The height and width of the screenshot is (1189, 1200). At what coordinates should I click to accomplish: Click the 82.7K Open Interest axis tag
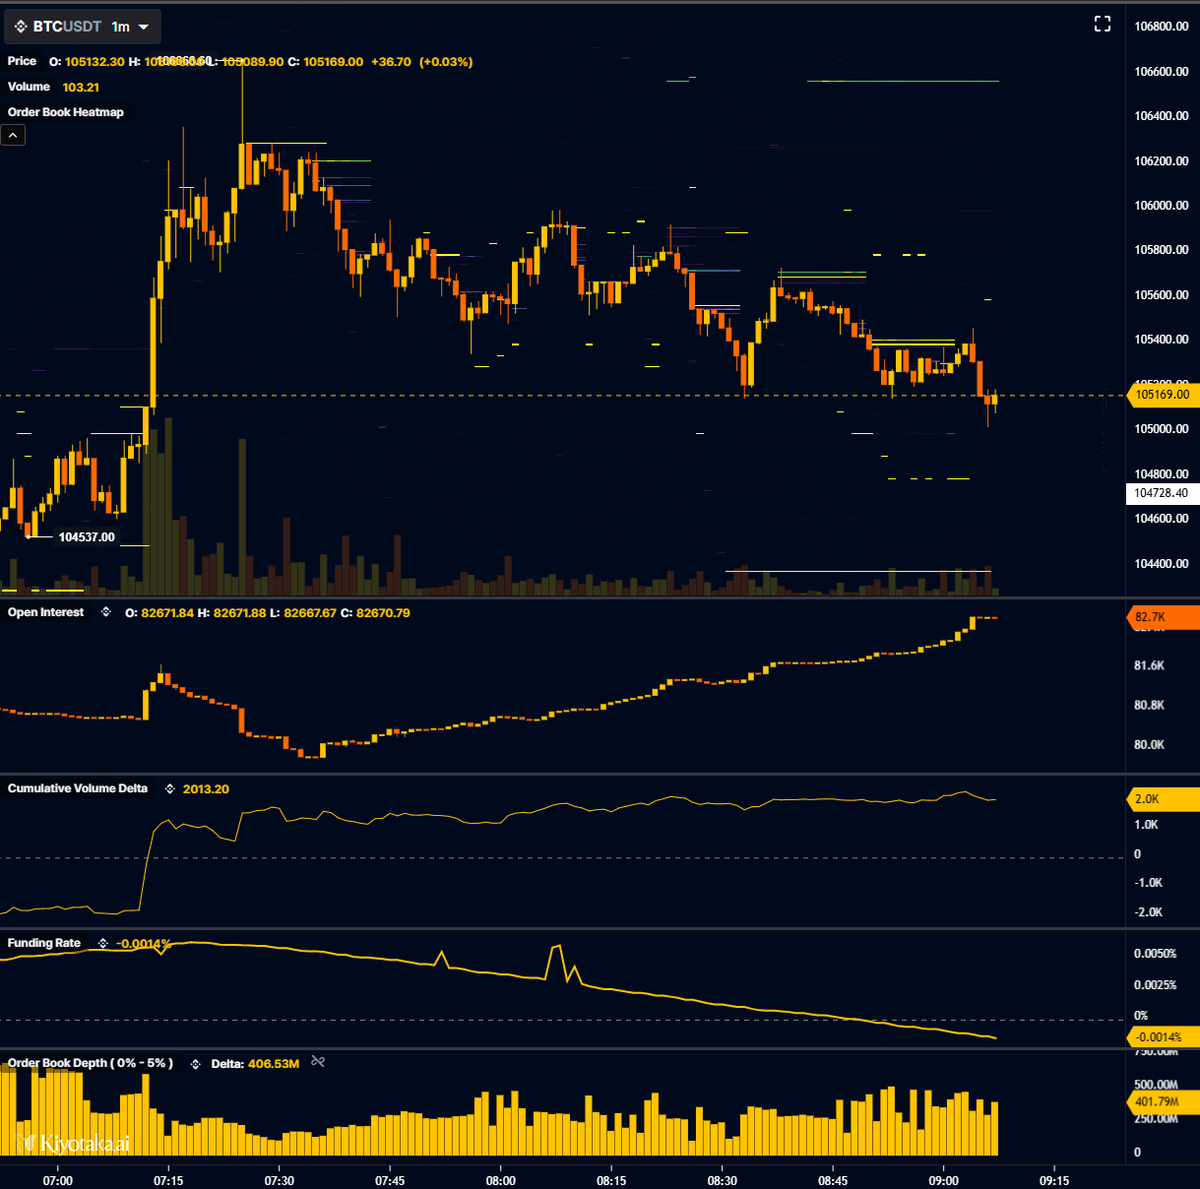1162,617
